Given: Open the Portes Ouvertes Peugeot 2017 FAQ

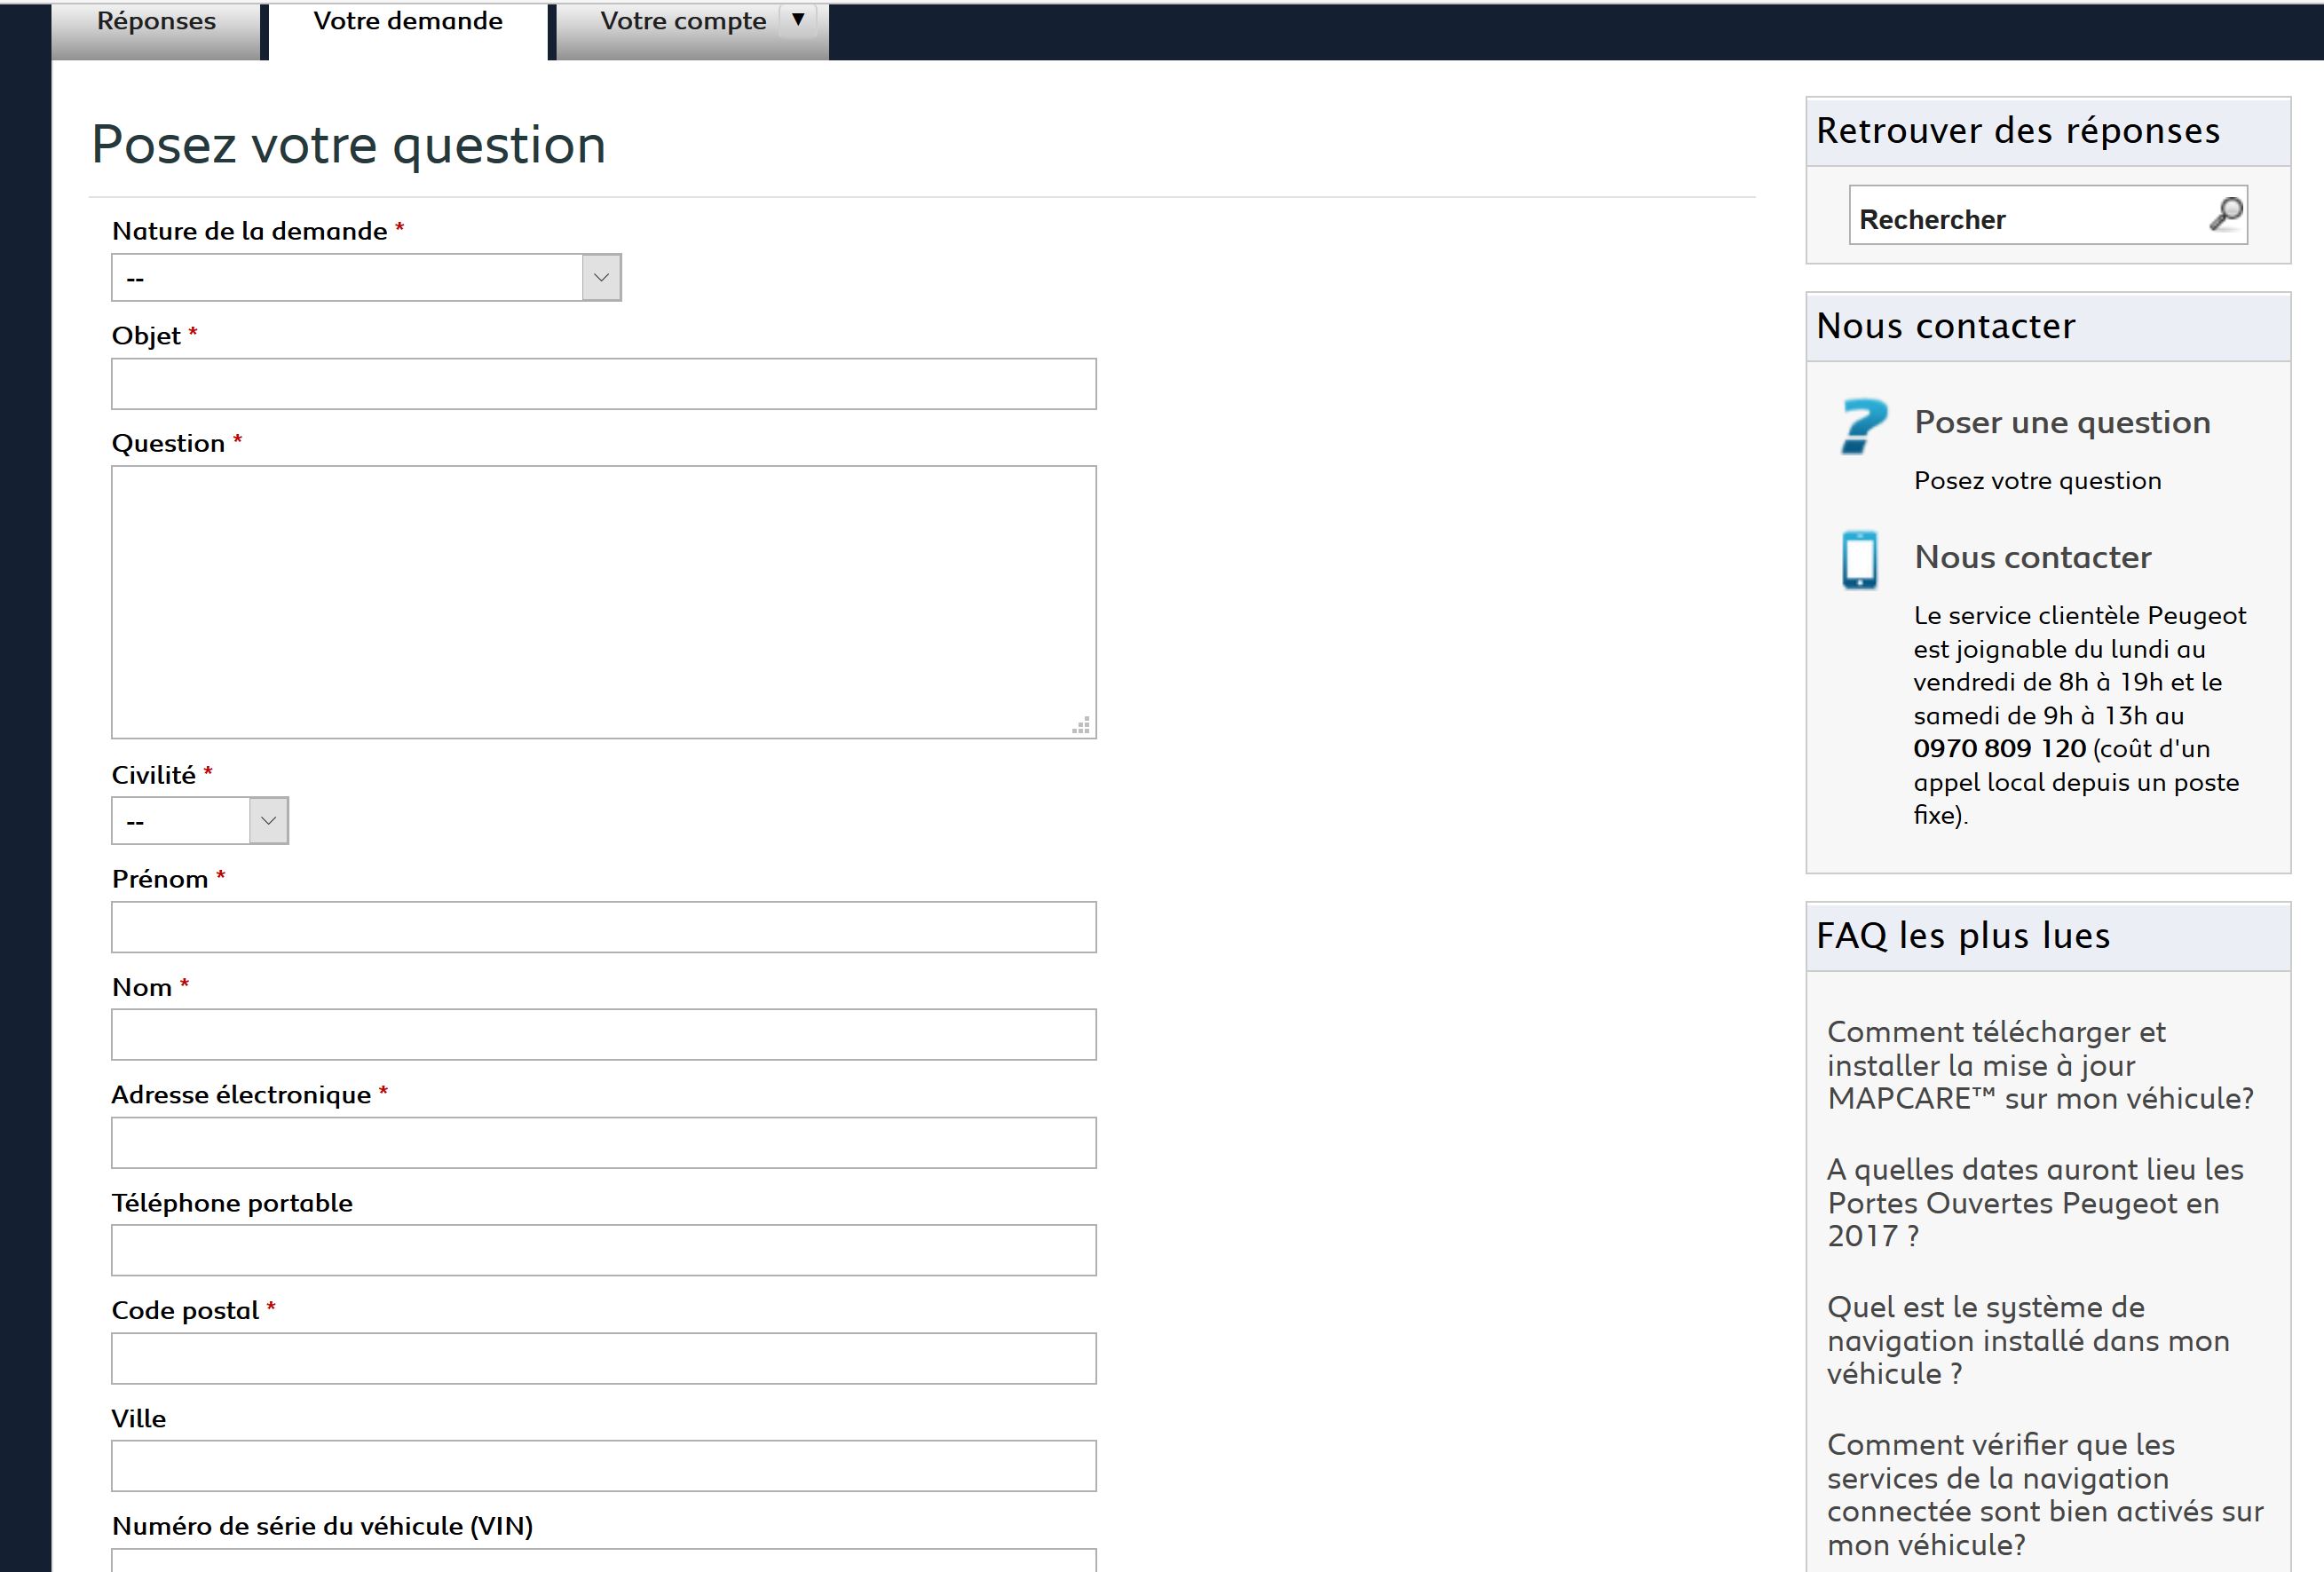Looking at the screenshot, I should point(2034,1202).
